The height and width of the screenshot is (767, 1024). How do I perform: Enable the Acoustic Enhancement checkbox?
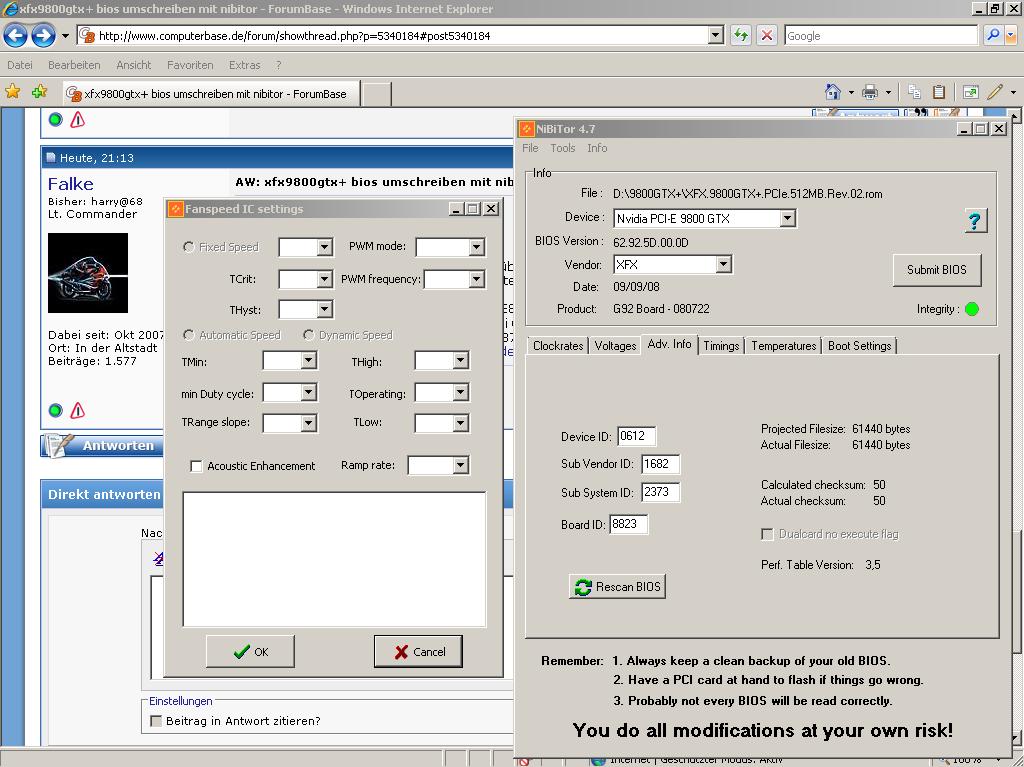point(196,466)
